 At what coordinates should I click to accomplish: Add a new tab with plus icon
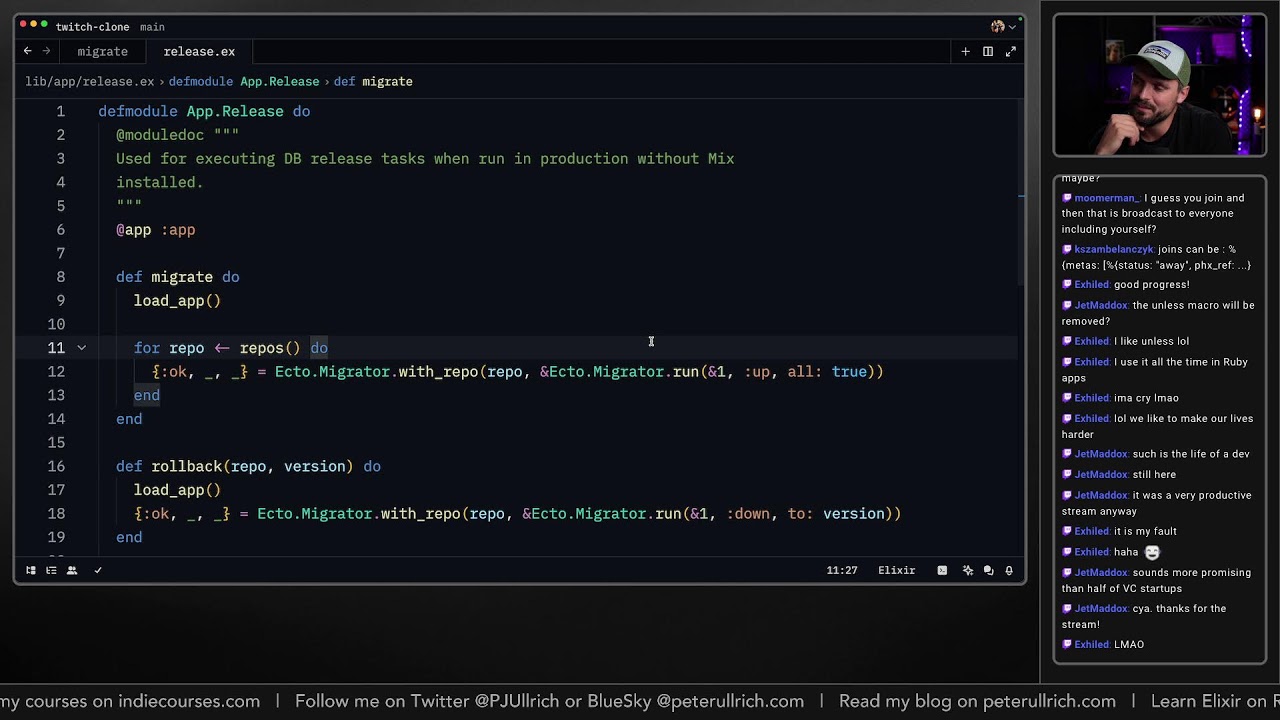click(x=965, y=51)
